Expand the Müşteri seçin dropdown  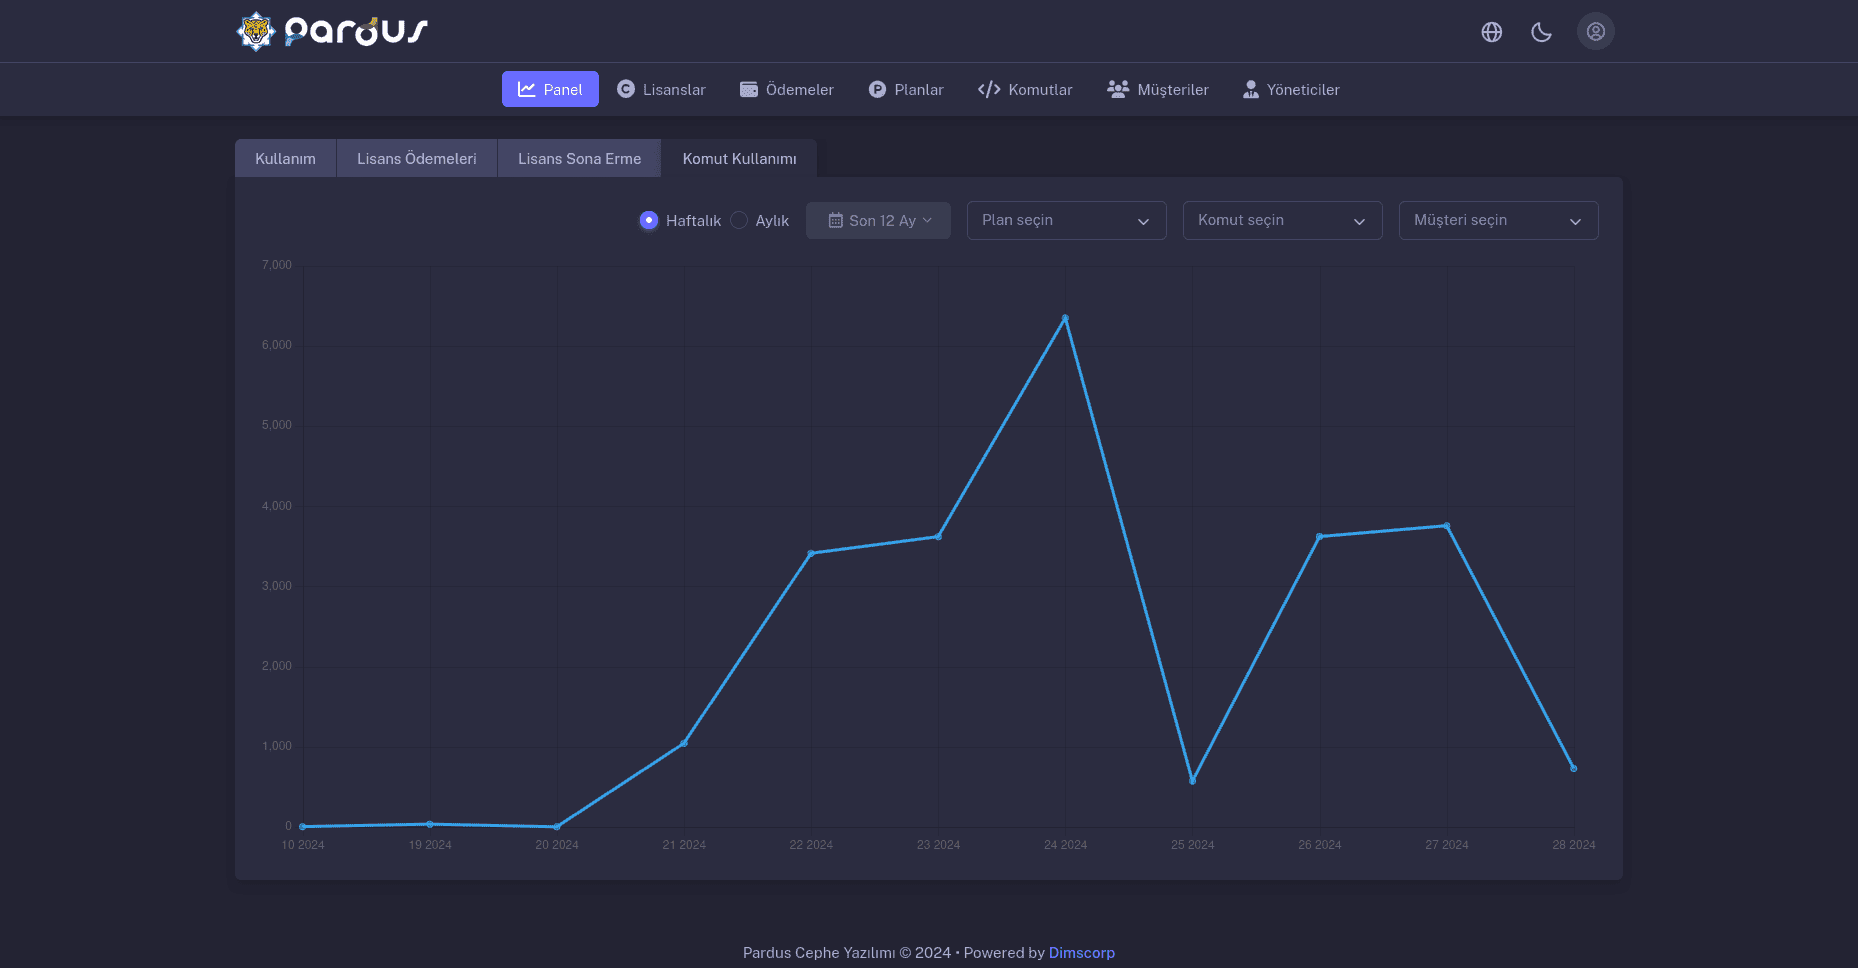tap(1498, 220)
